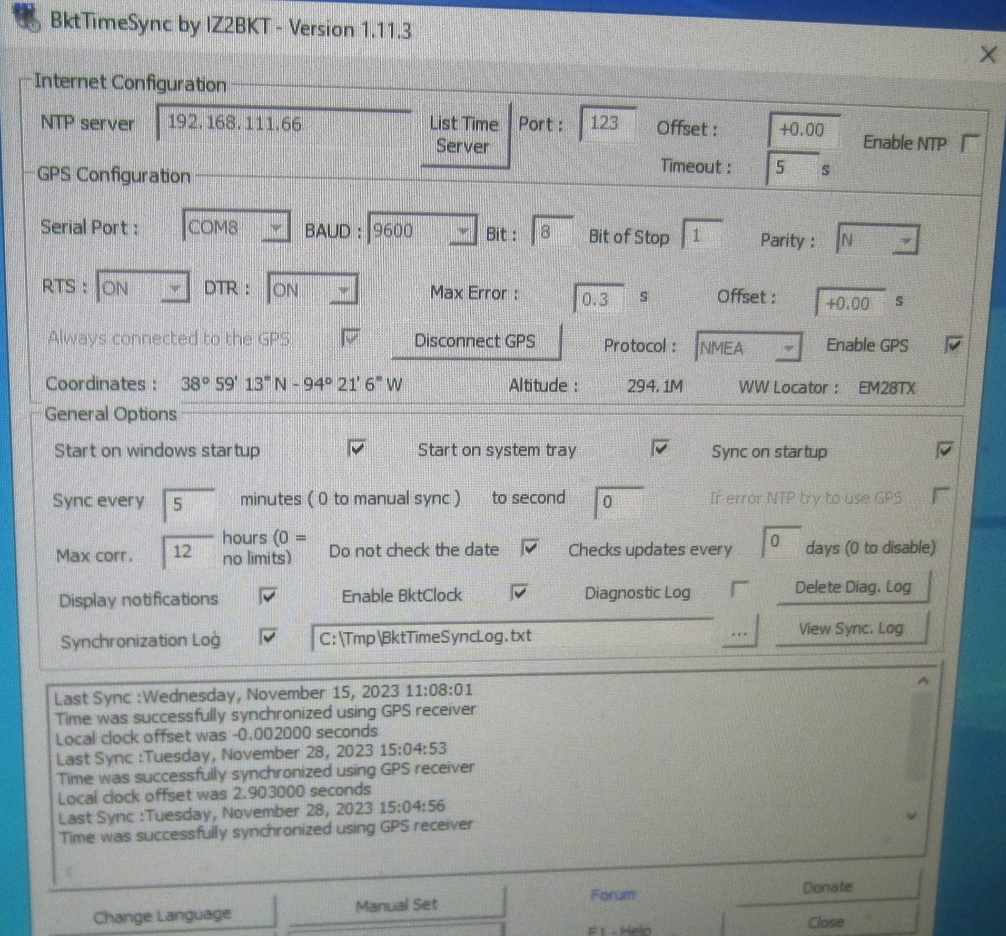
Task: Click the List Time Server button
Action: [464, 135]
